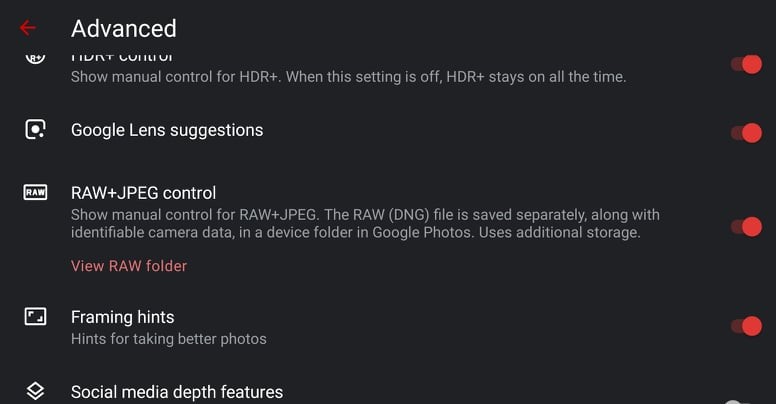The image size is (776, 404).
Task: Tap 'Hints for taking better photos' text
Action: (x=169, y=339)
